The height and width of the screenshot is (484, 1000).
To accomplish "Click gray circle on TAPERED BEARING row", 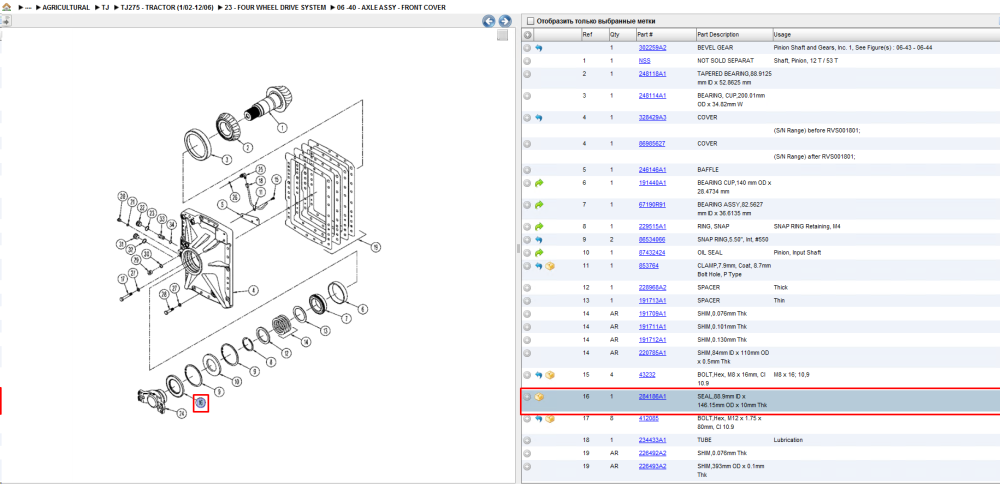I will [x=527, y=74].
